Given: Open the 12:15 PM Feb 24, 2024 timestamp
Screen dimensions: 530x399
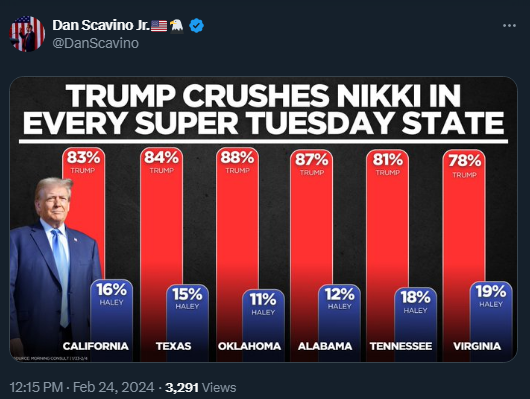Looking at the screenshot, I should 82,387.
